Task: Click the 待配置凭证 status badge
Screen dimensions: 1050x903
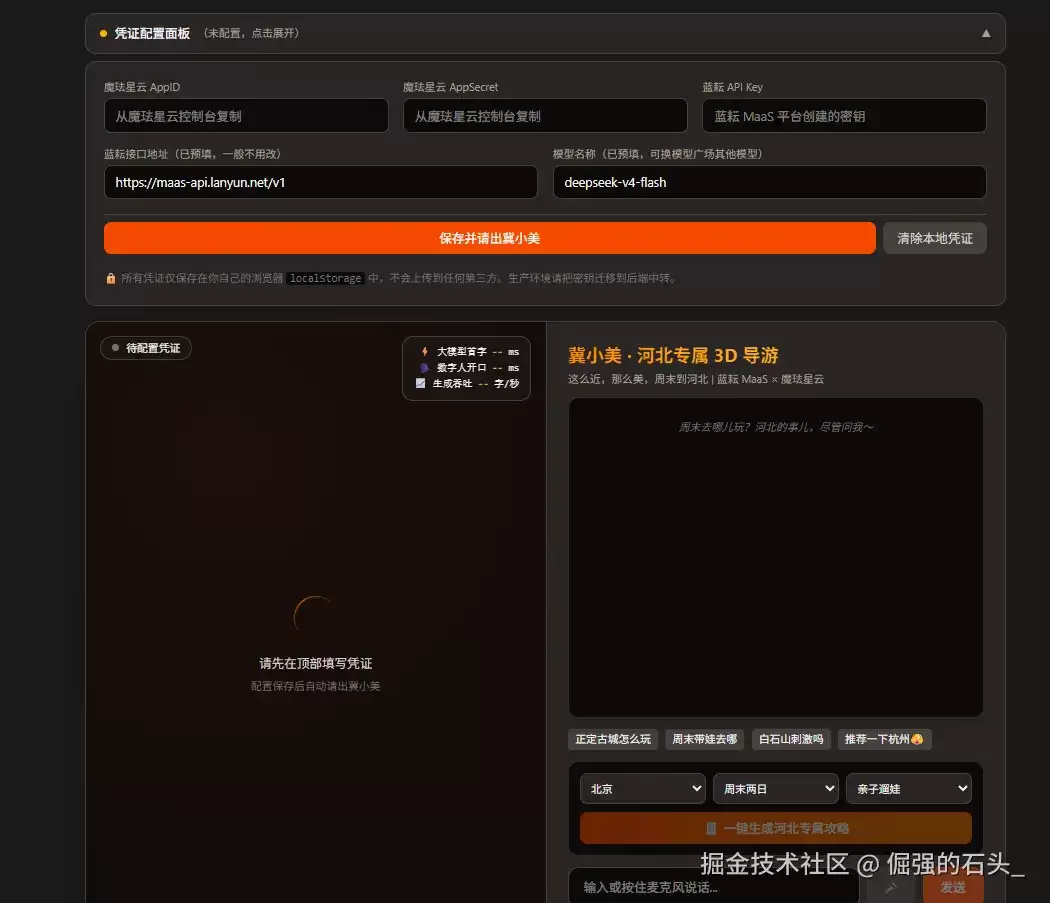Action: tap(146, 348)
